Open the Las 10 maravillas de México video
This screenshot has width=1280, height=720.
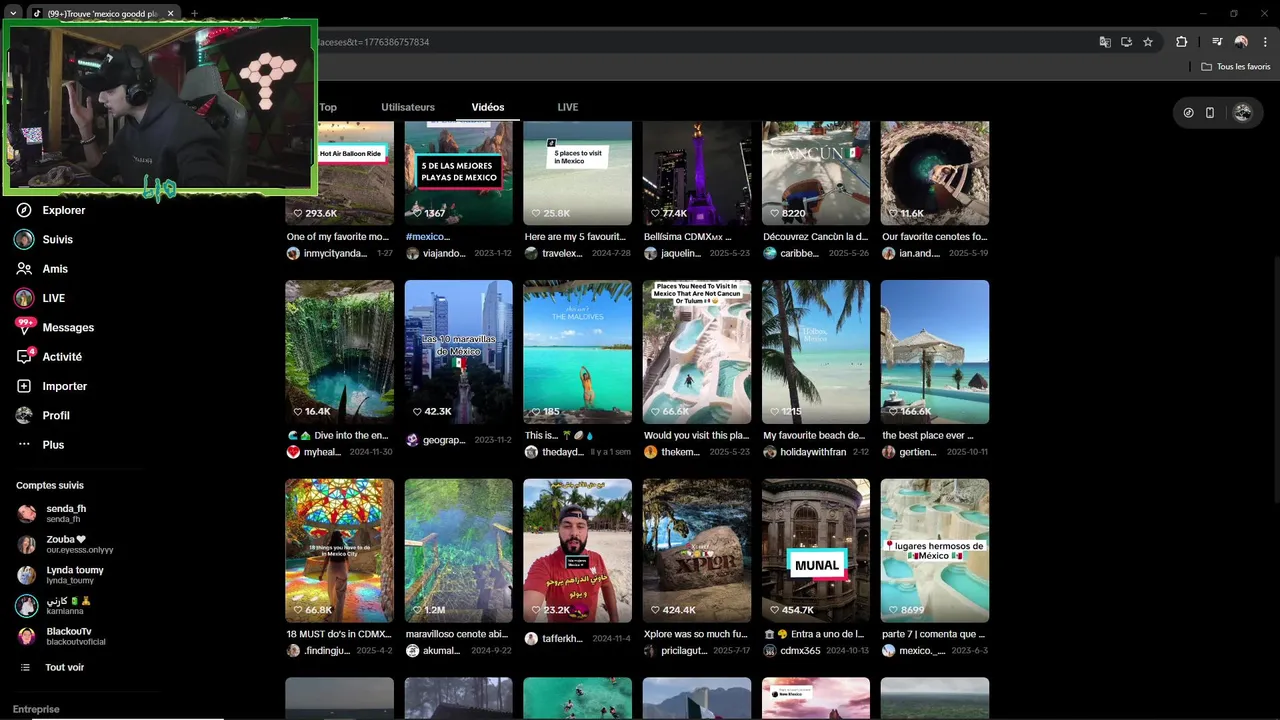click(458, 352)
